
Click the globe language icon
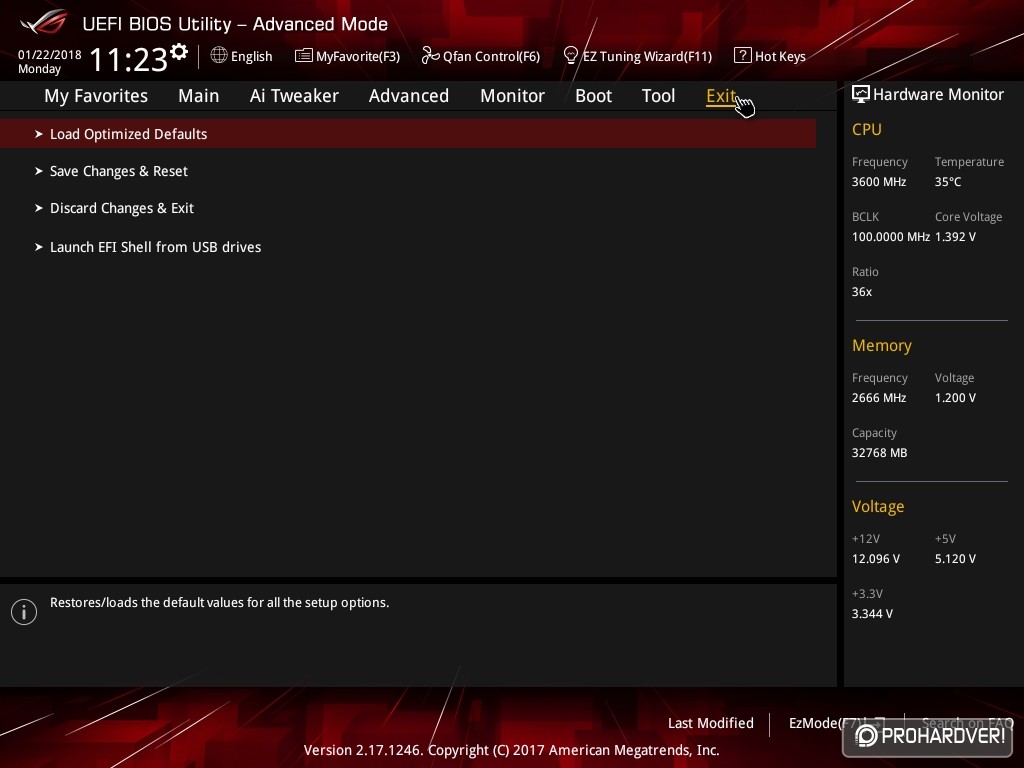click(x=219, y=55)
